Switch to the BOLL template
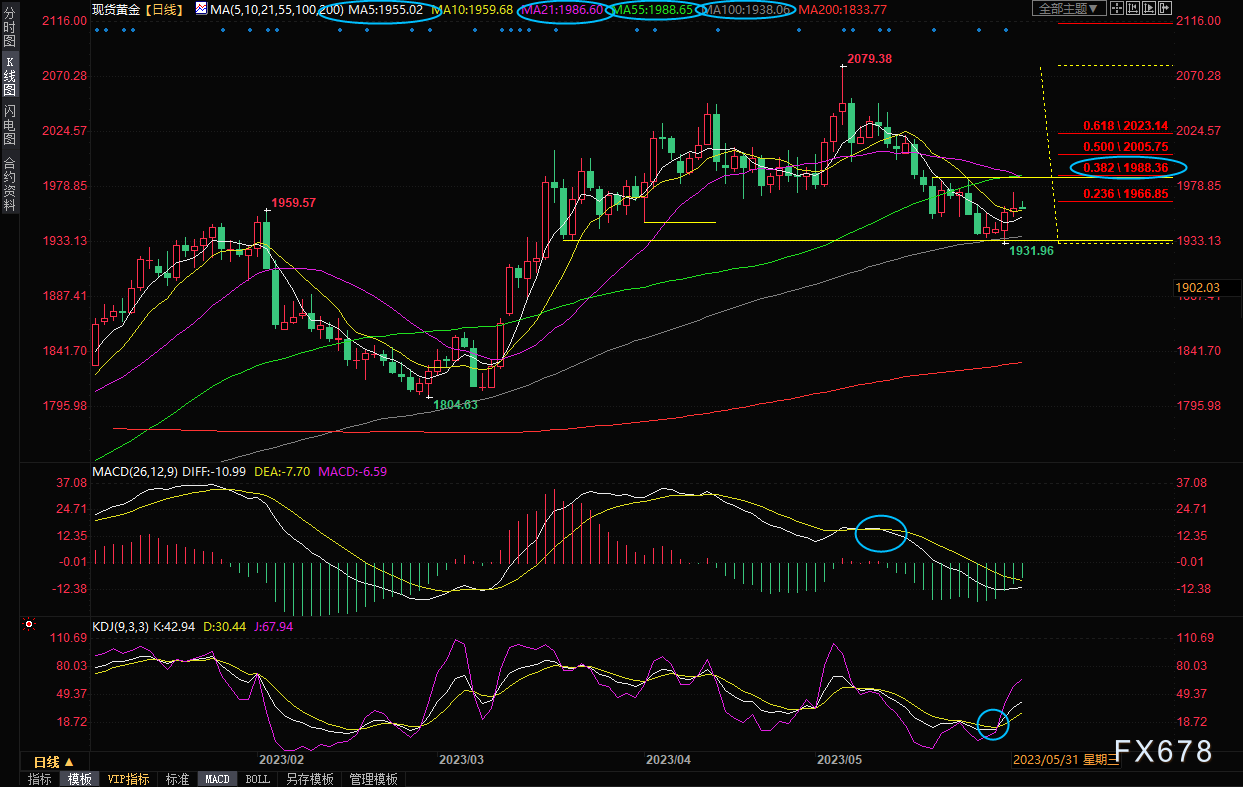 click(257, 779)
